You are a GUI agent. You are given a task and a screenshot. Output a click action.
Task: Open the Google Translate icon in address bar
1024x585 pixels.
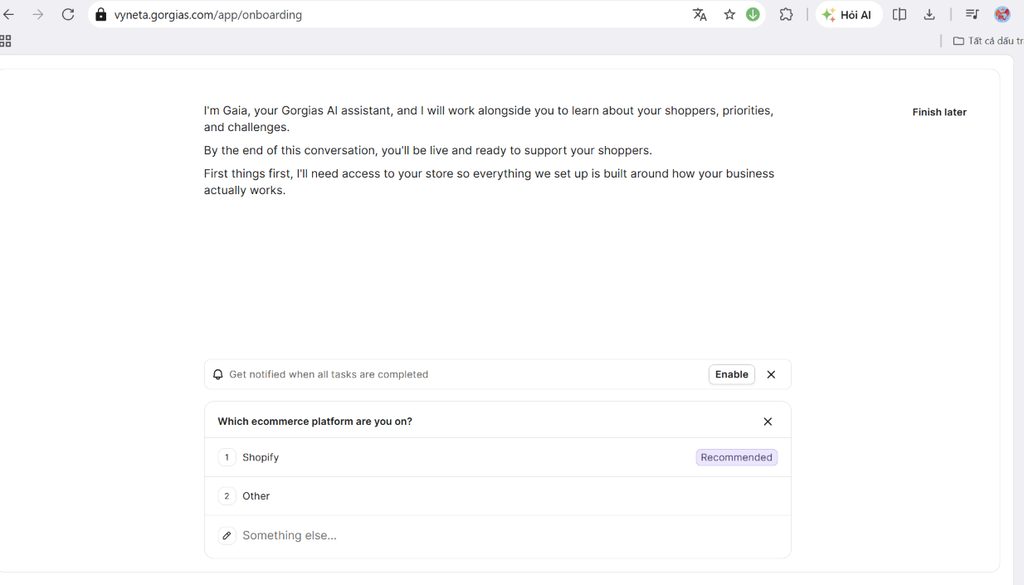(699, 14)
